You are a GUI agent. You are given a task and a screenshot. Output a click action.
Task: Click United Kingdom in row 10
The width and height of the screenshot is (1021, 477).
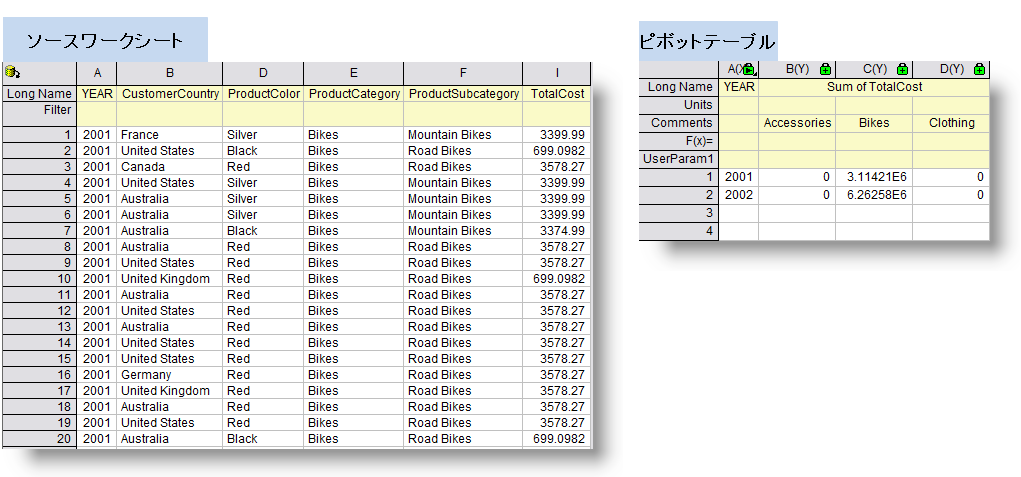pyautogui.click(x=170, y=279)
